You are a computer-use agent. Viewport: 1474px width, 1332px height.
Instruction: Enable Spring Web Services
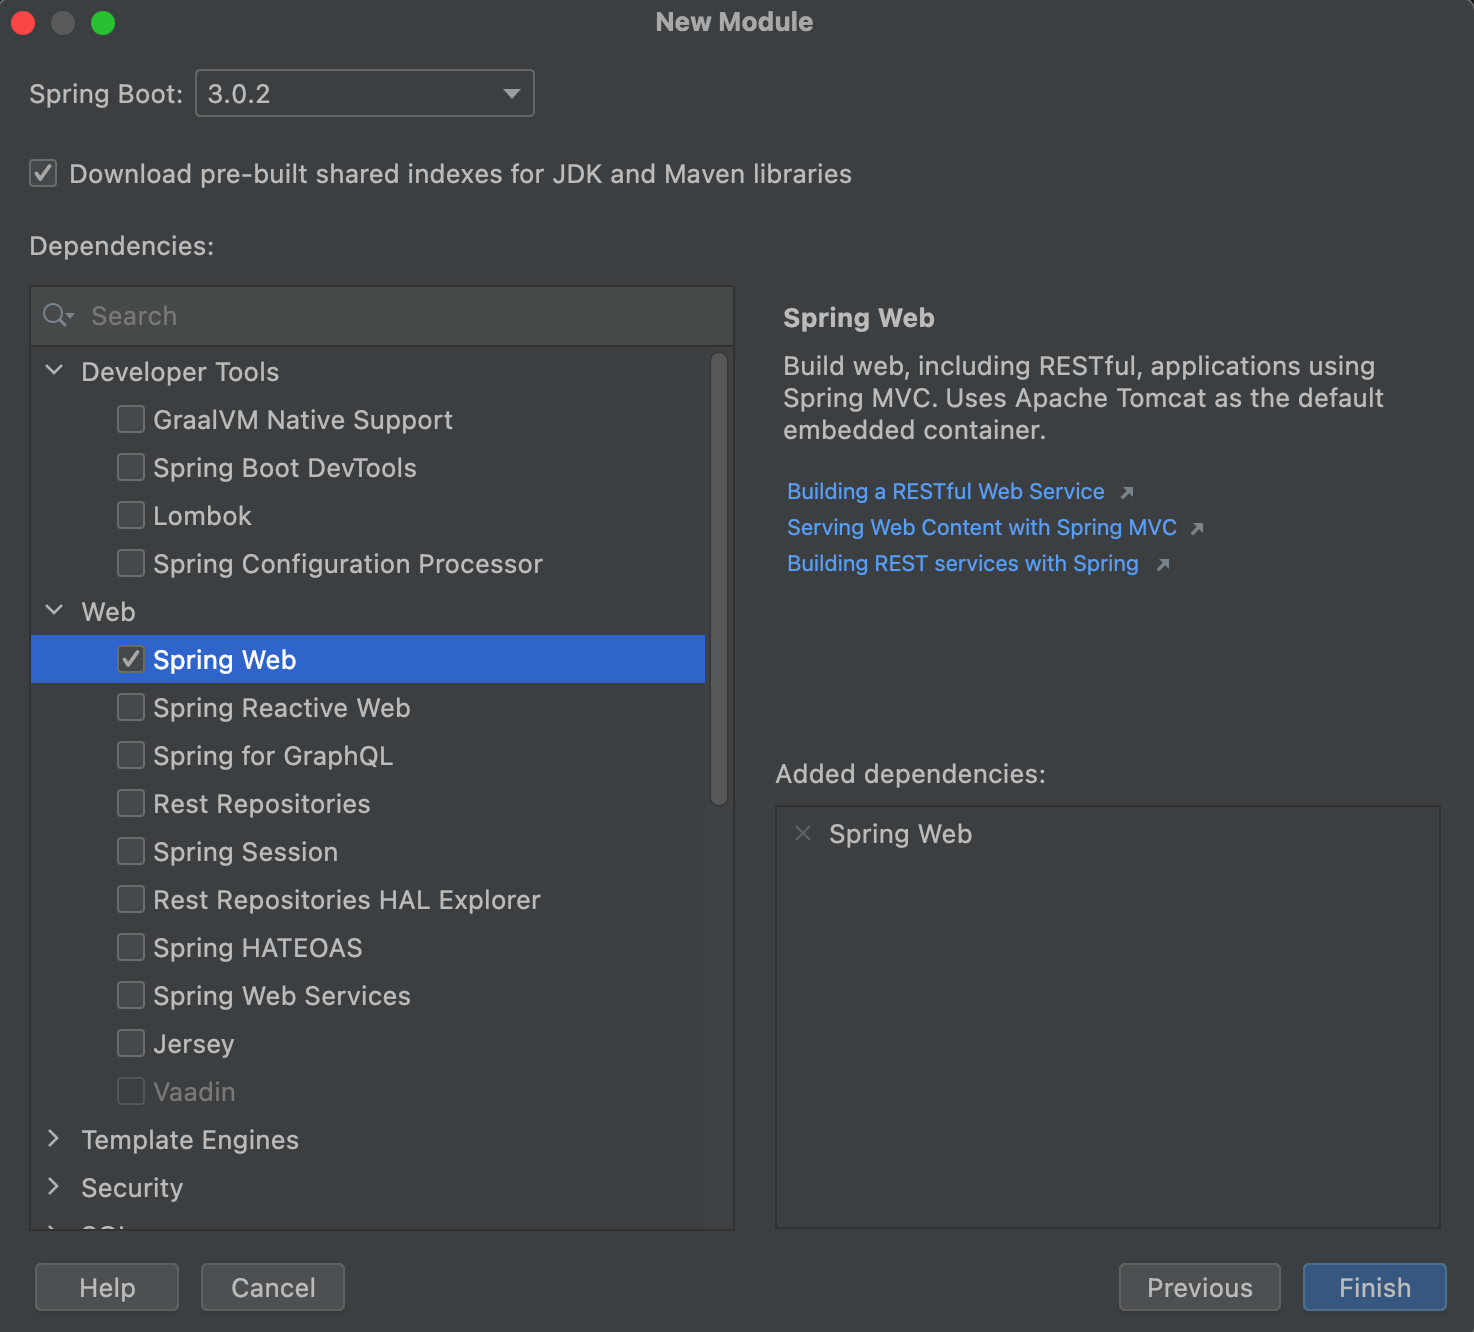point(131,995)
